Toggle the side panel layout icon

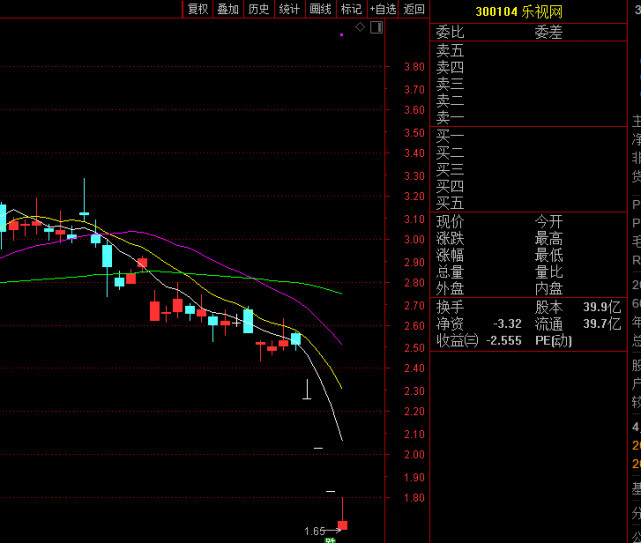click(x=377, y=28)
